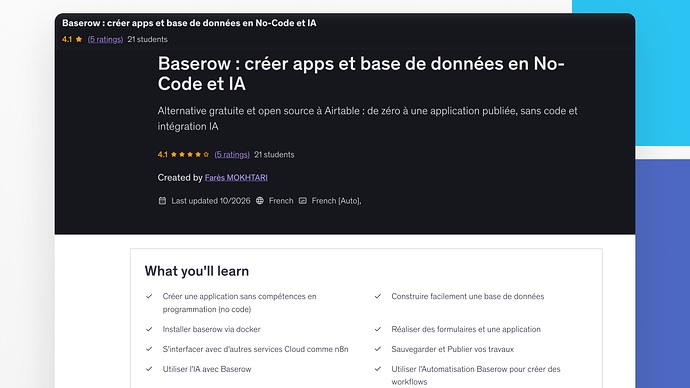This screenshot has height=388, width=690.
Task: Click the closed captions icon beside French [Auto]
Action: click(303, 201)
